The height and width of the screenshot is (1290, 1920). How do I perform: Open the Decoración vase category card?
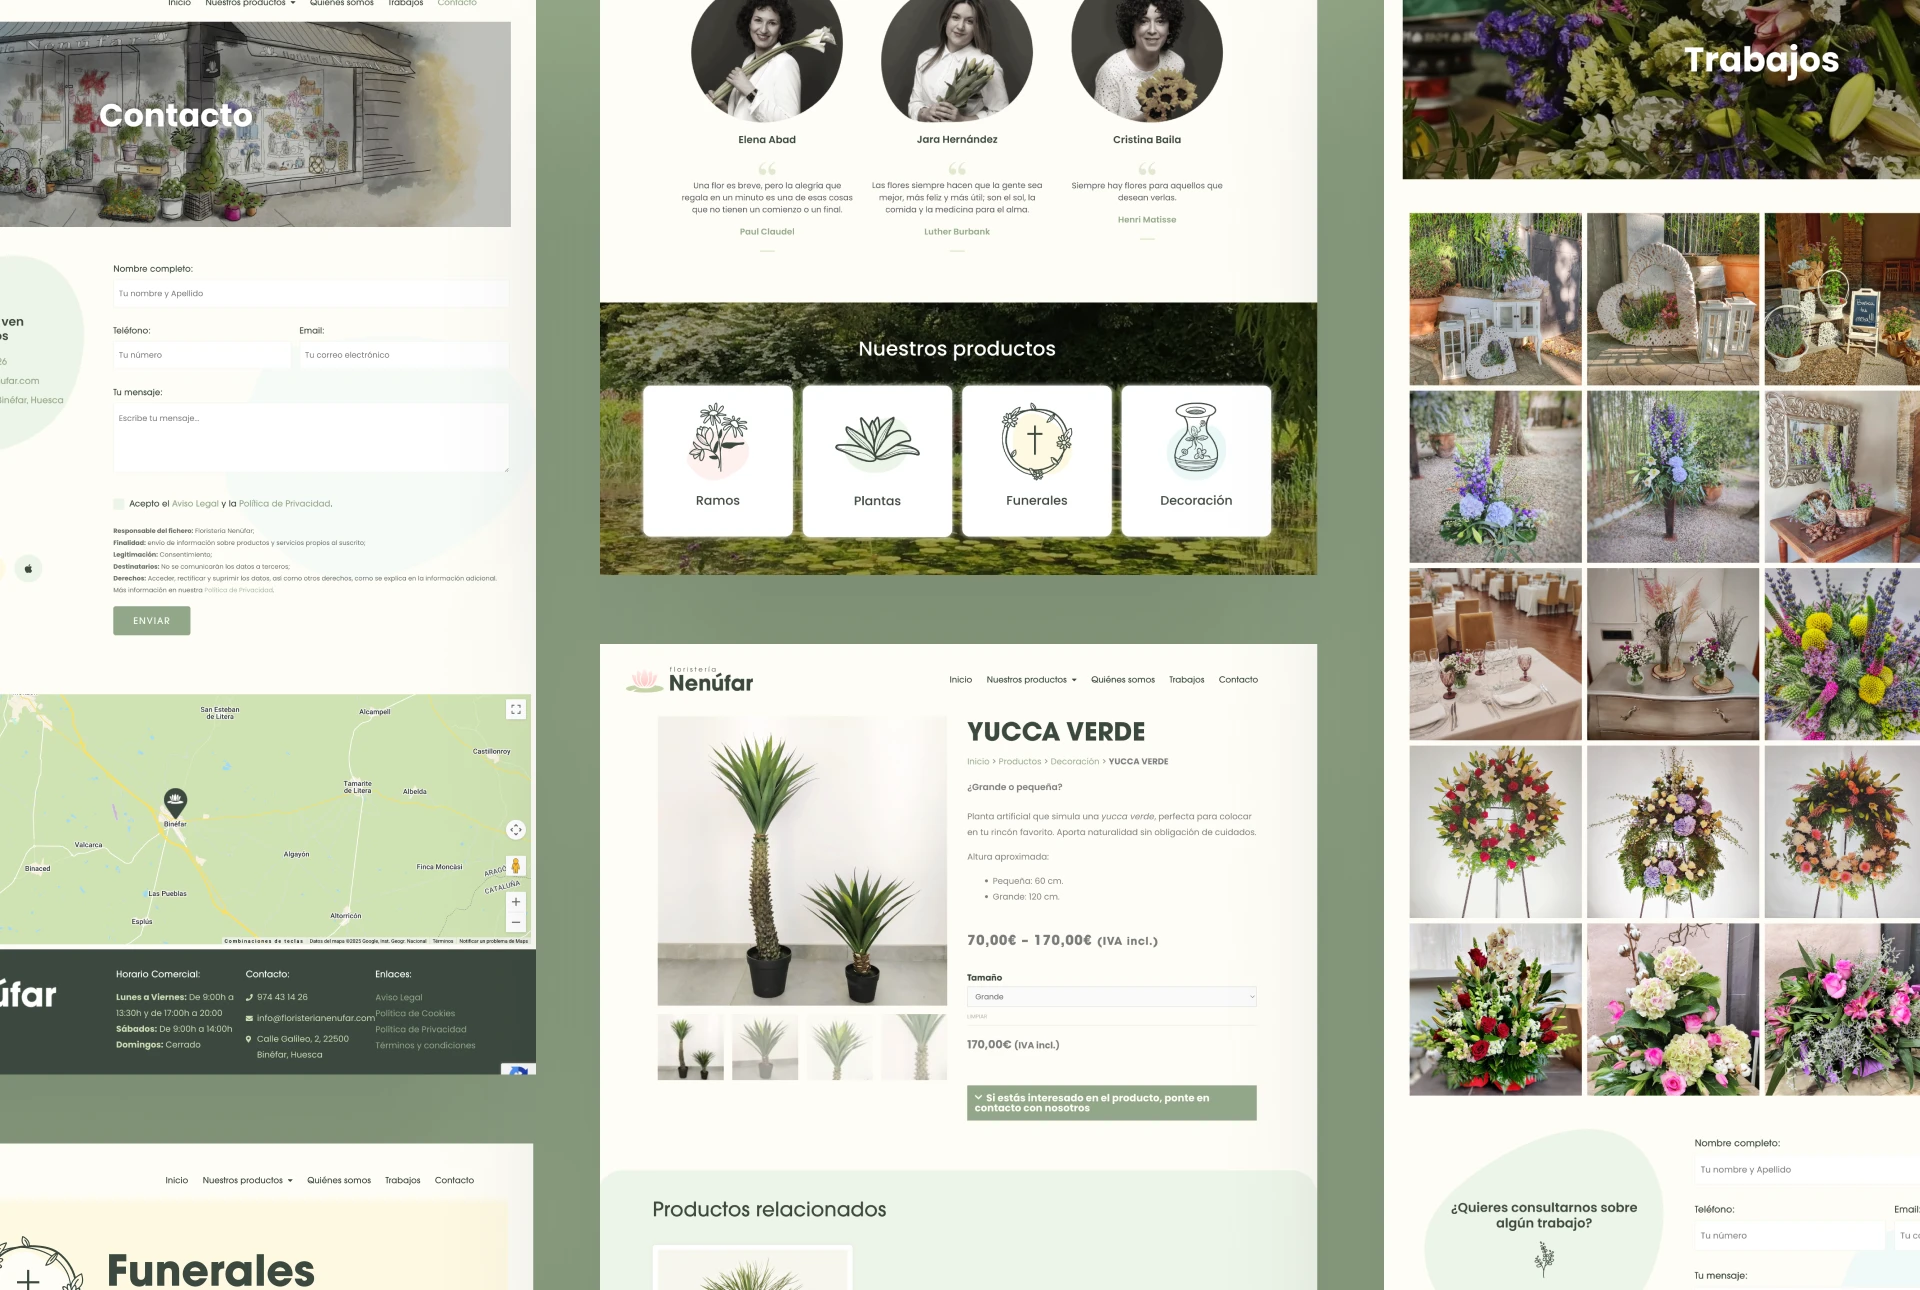click(x=1196, y=461)
